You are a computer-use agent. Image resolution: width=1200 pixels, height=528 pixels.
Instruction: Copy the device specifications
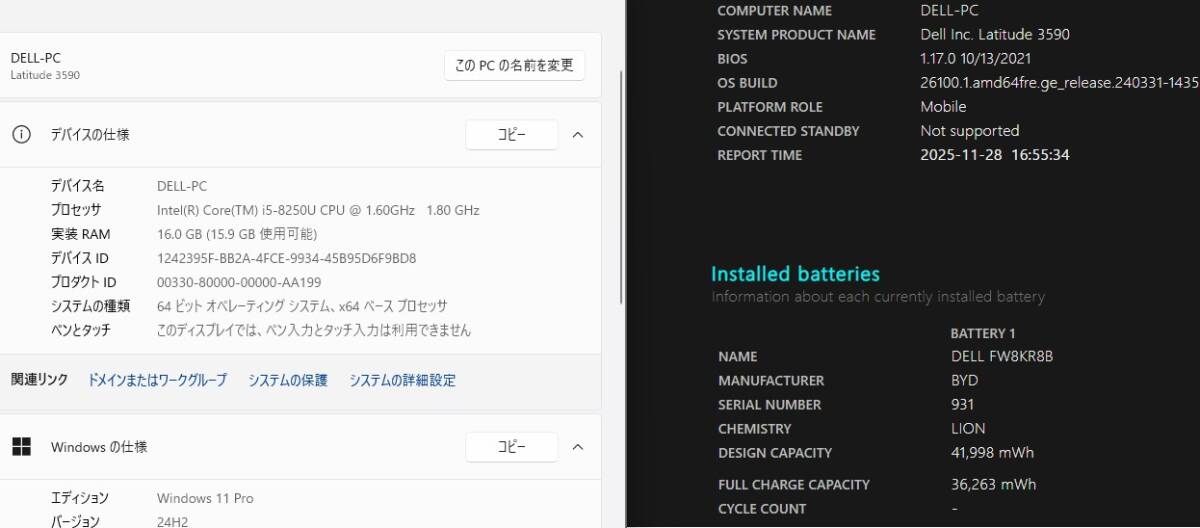point(511,135)
